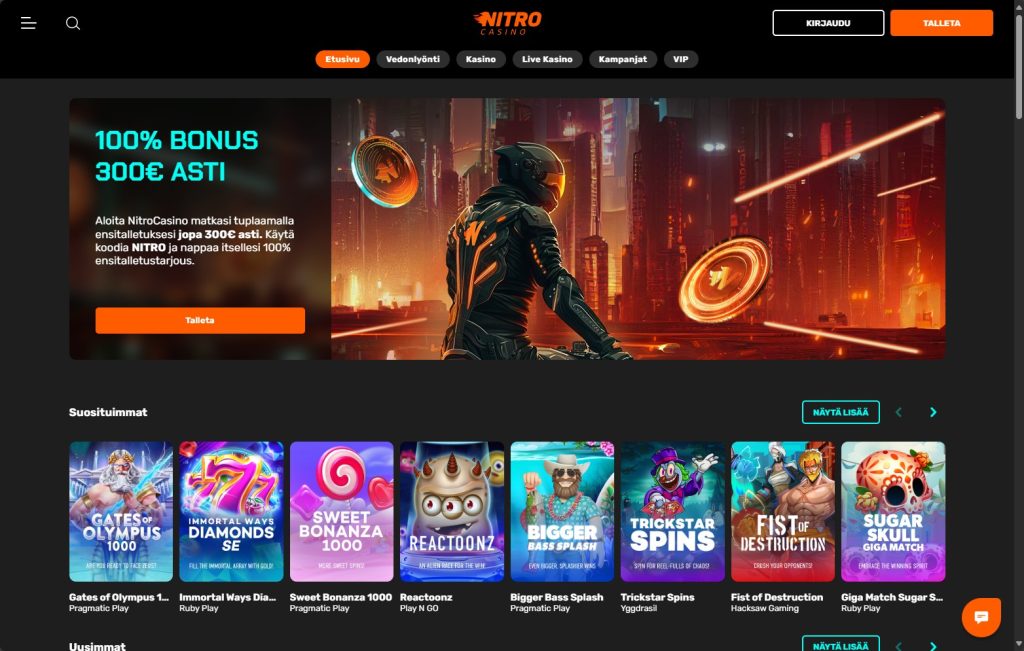Screen dimensions: 1024x651
Task: Open the hamburger menu icon
Action: click(28, 24)
